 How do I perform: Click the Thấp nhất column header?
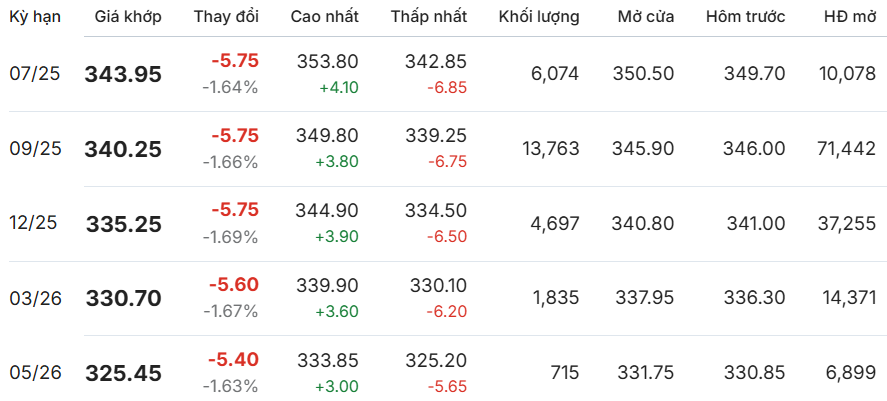(x=429, y=17)
